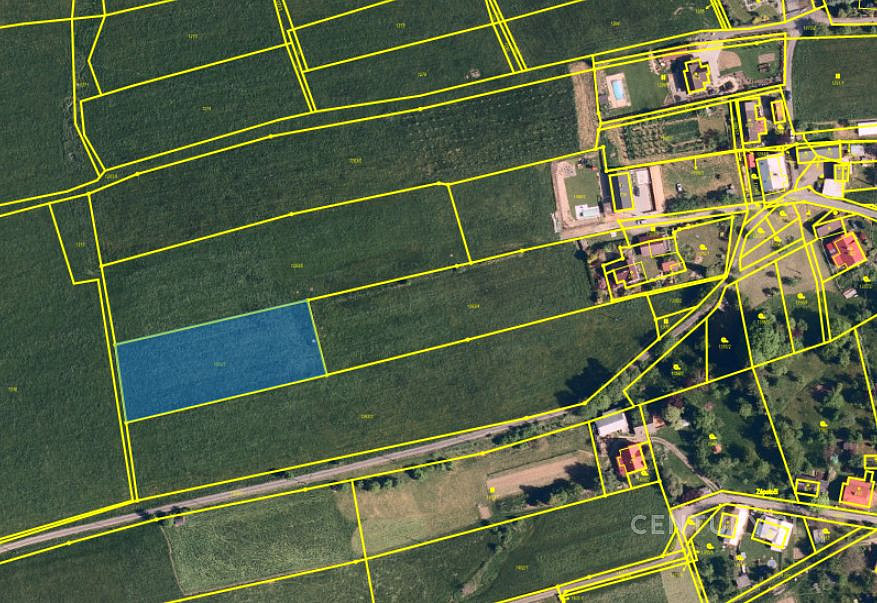Select the brown tilled field strip below the road
The image size is (877, 603).
point(539,475)
